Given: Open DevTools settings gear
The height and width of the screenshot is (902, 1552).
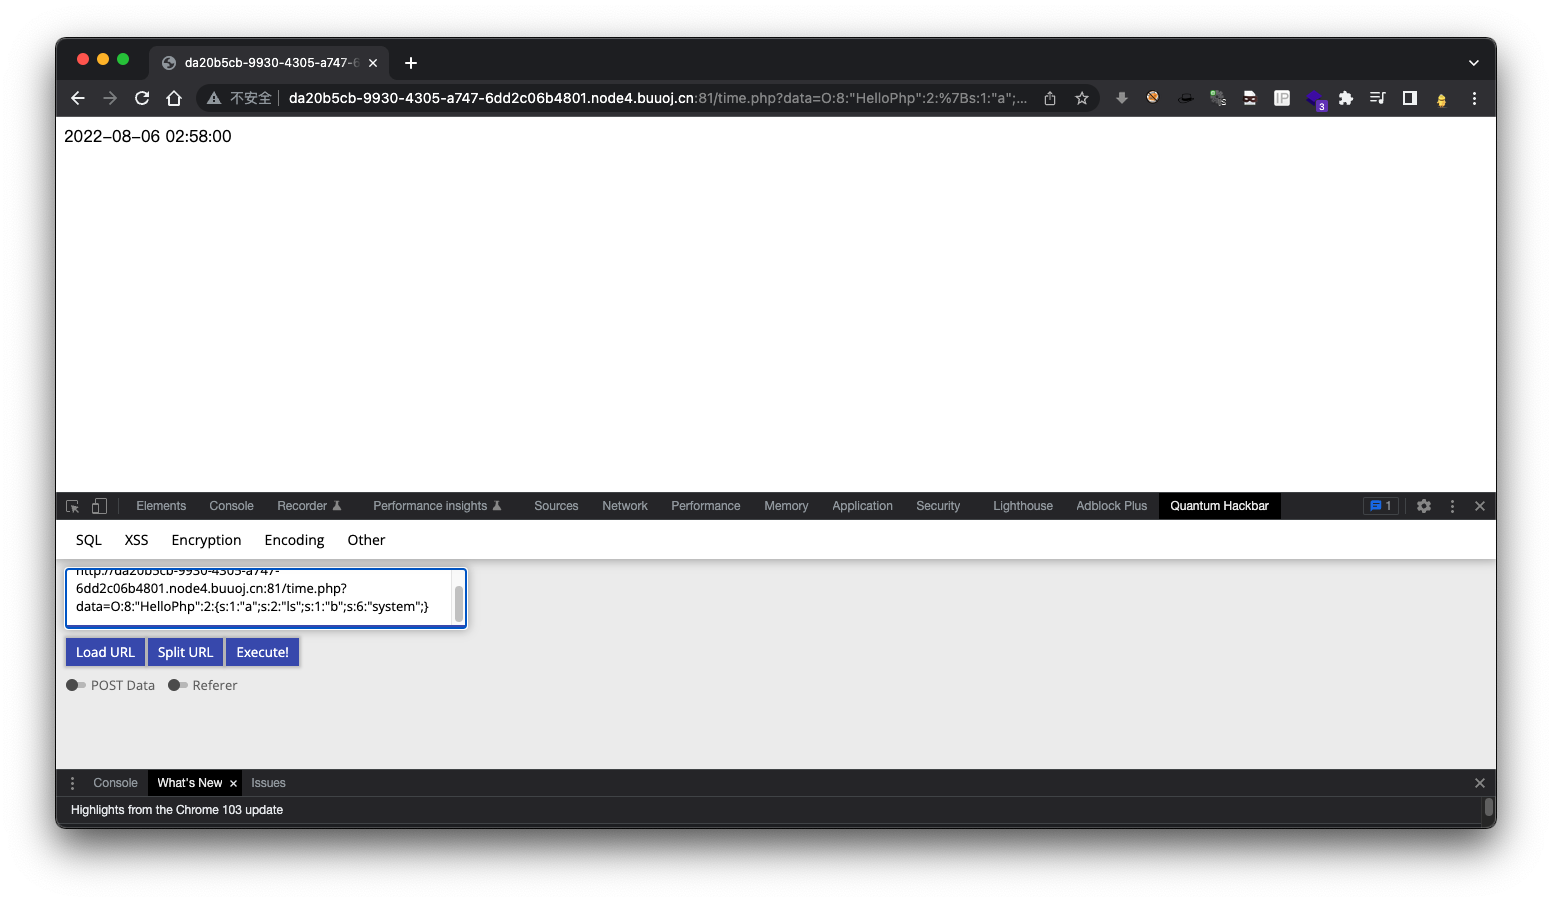Looking at the screenshot, I should point(1424,506).
